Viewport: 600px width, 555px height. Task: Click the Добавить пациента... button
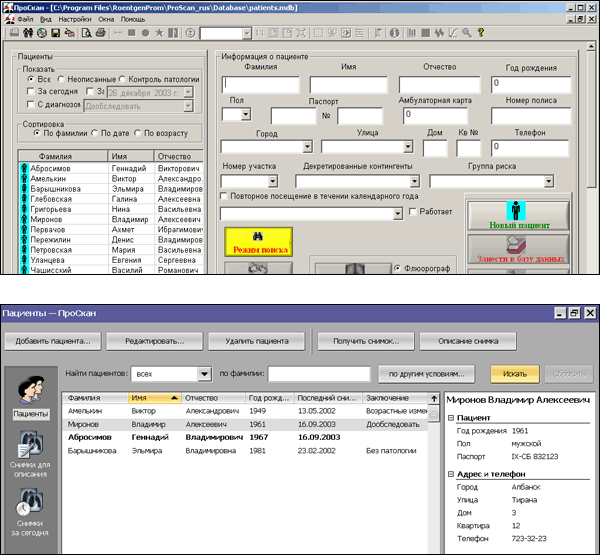[x=55, y=341]
